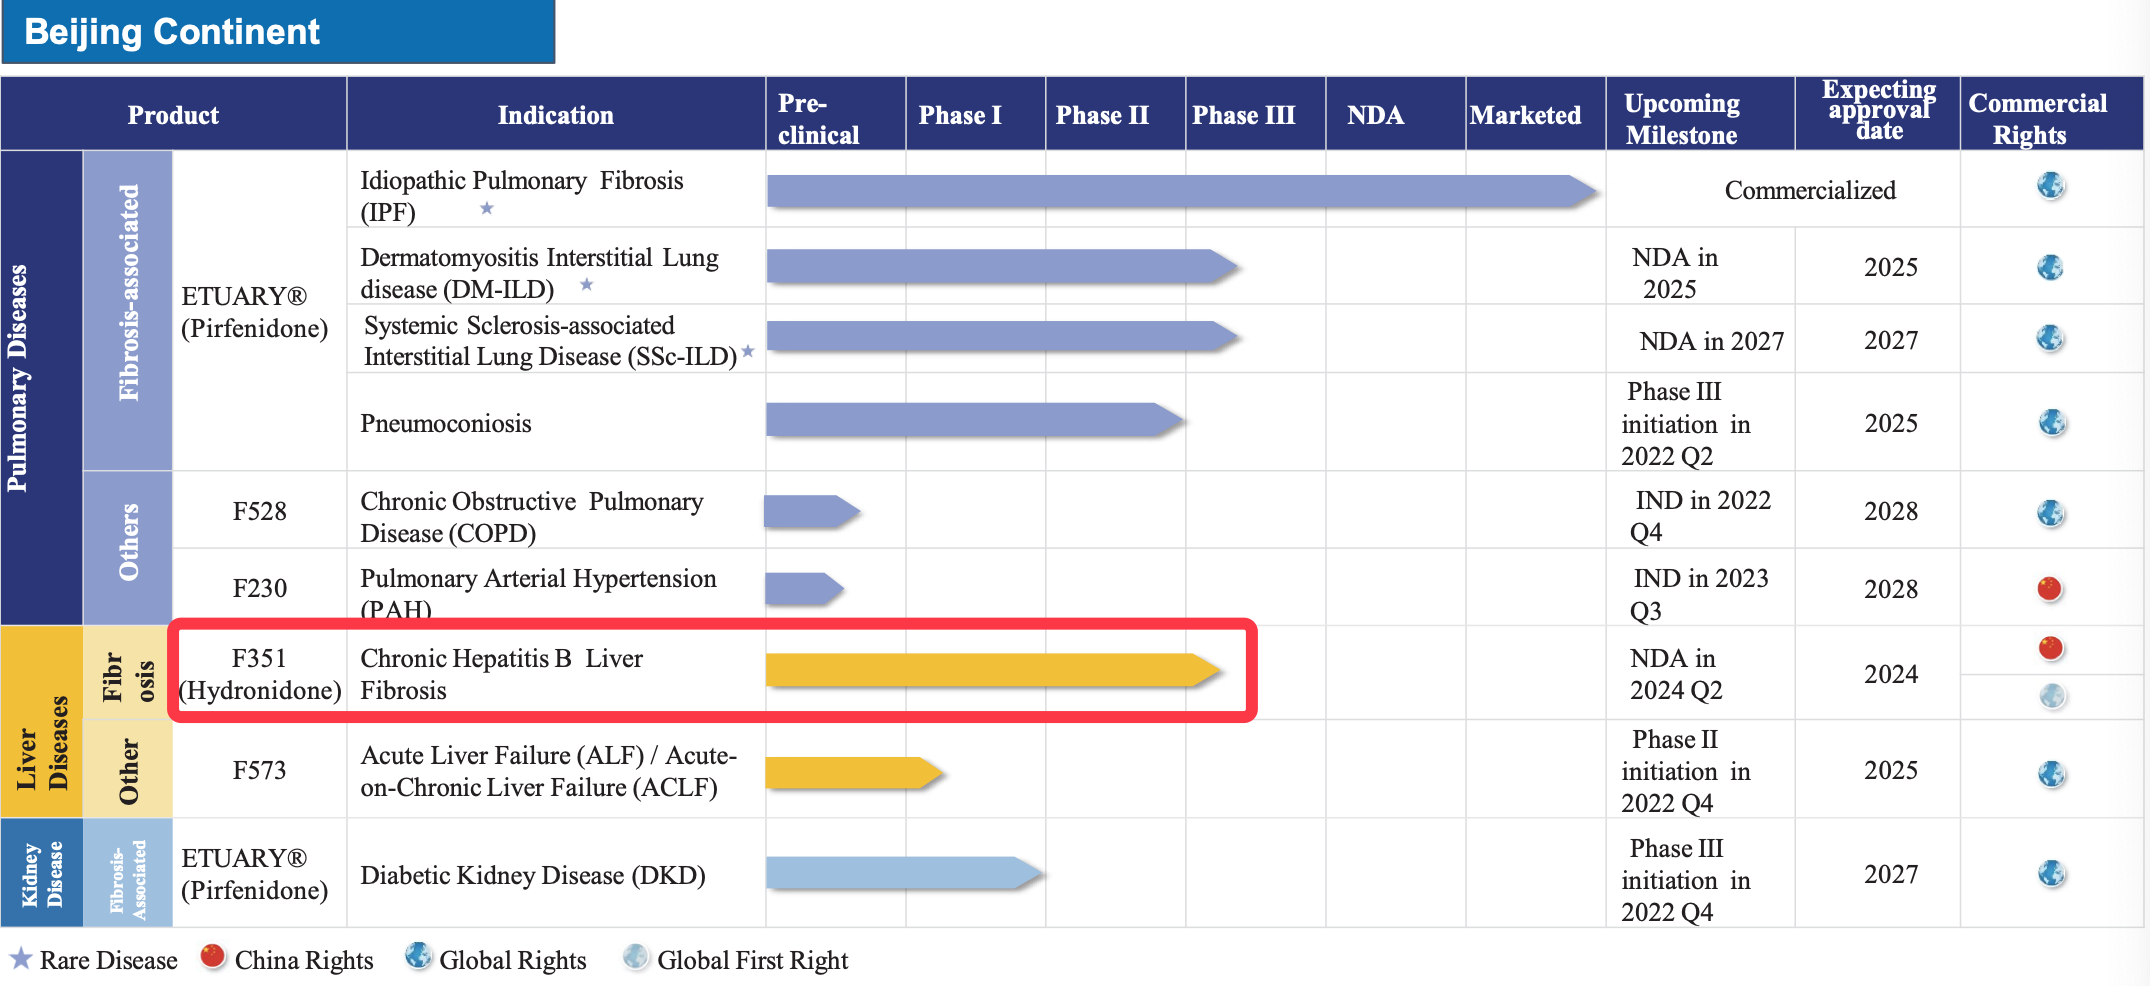Click the 2028 approval date in F230 row
2150x986 pixels.
click(x=1891, y=589)
